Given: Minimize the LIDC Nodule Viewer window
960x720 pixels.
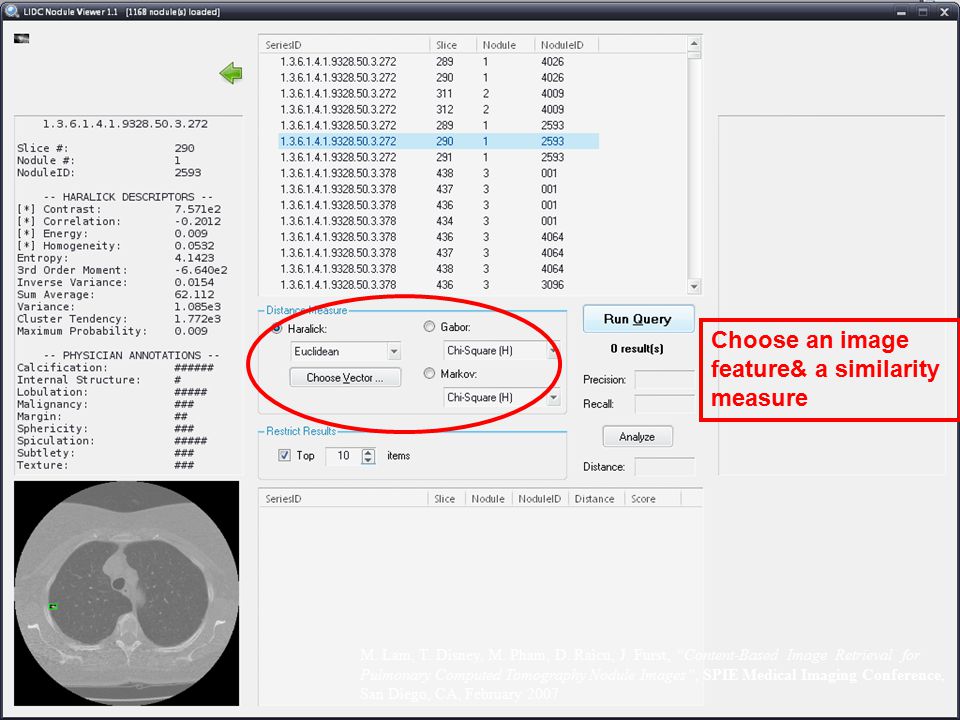Looking at the screenshot, I should (x=901, y=12).
